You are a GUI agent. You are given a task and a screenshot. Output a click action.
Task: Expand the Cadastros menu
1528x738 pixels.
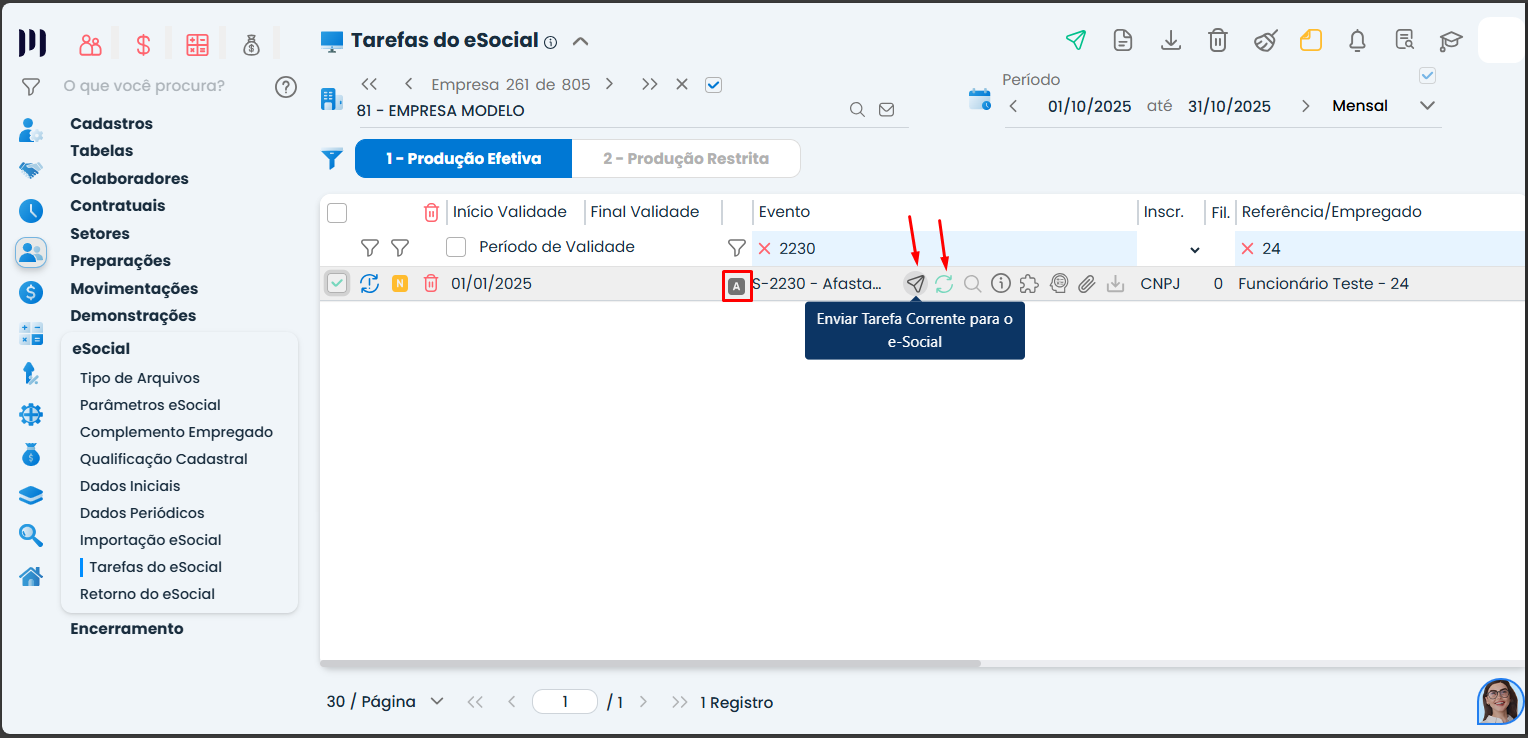tap(112, 124)
